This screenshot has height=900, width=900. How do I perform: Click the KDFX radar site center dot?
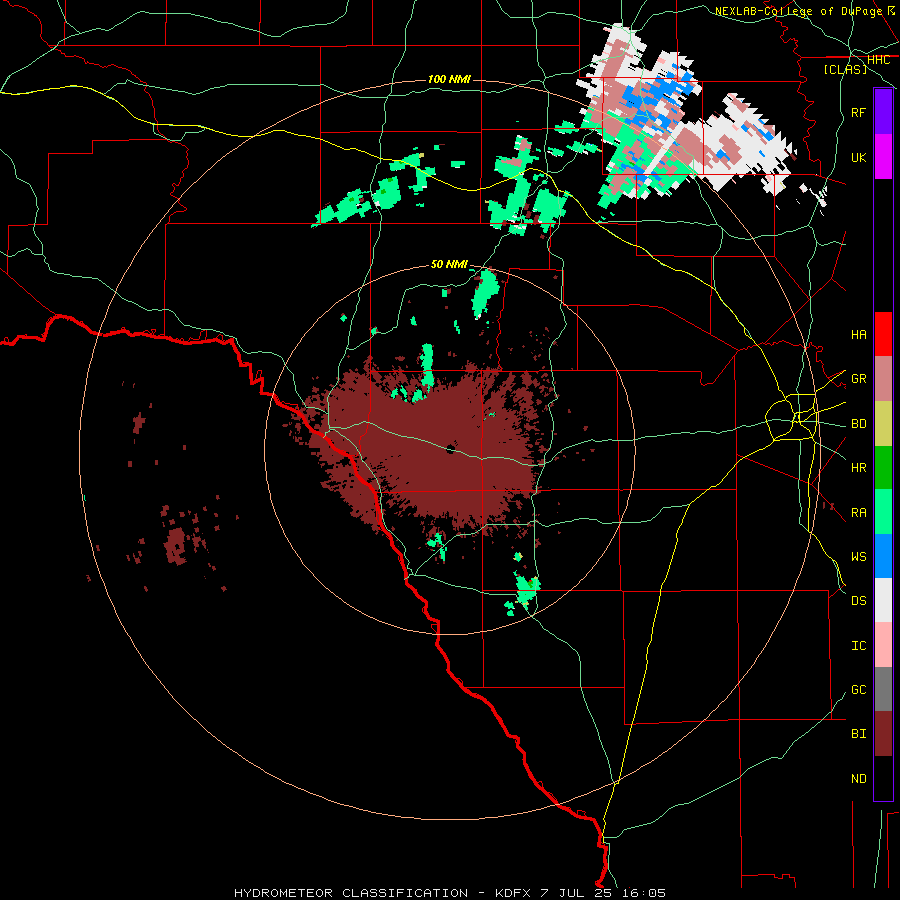[451, 449]
